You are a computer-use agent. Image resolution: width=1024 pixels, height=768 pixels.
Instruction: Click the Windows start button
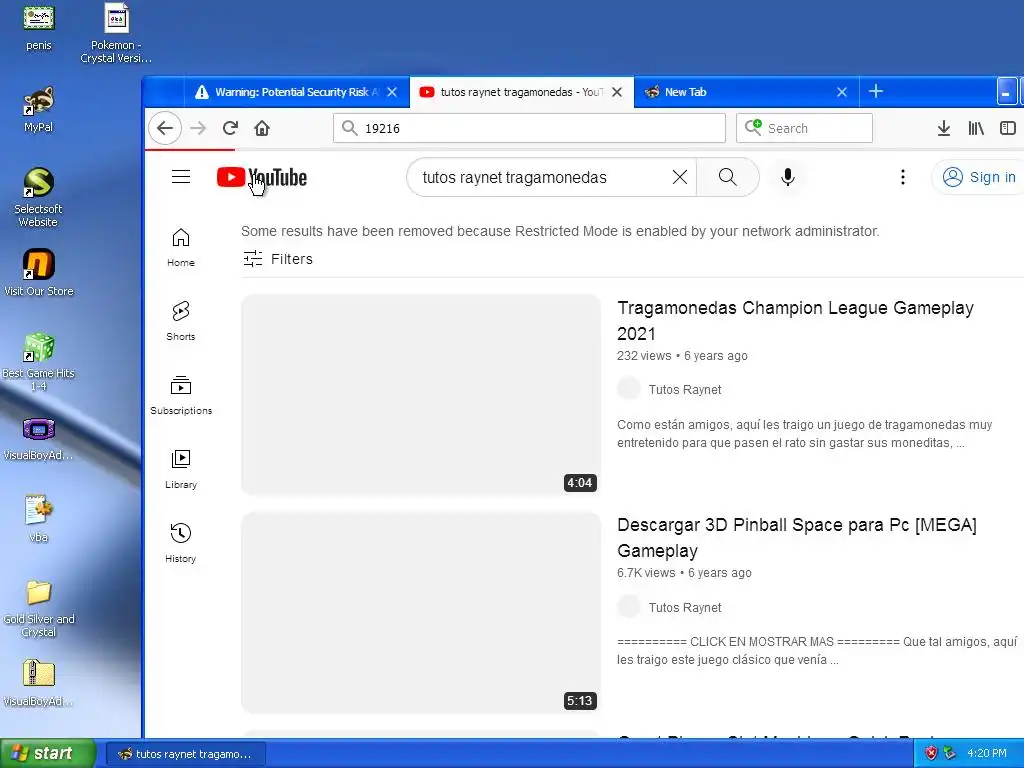click(x=47, y=754)
